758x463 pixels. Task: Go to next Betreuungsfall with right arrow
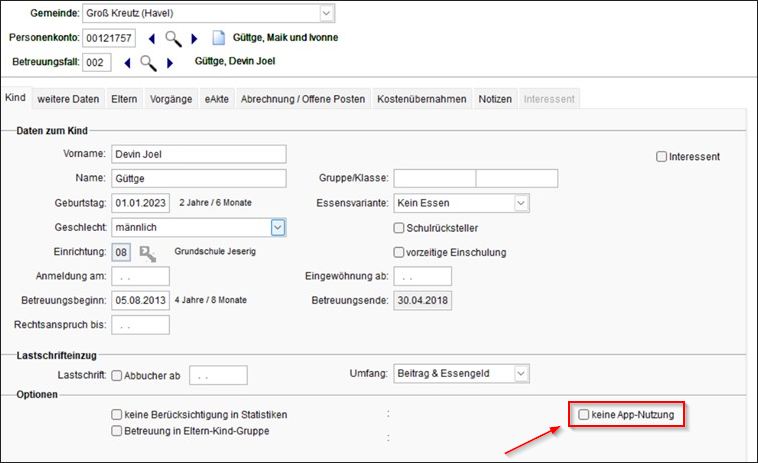pos(170,62)
